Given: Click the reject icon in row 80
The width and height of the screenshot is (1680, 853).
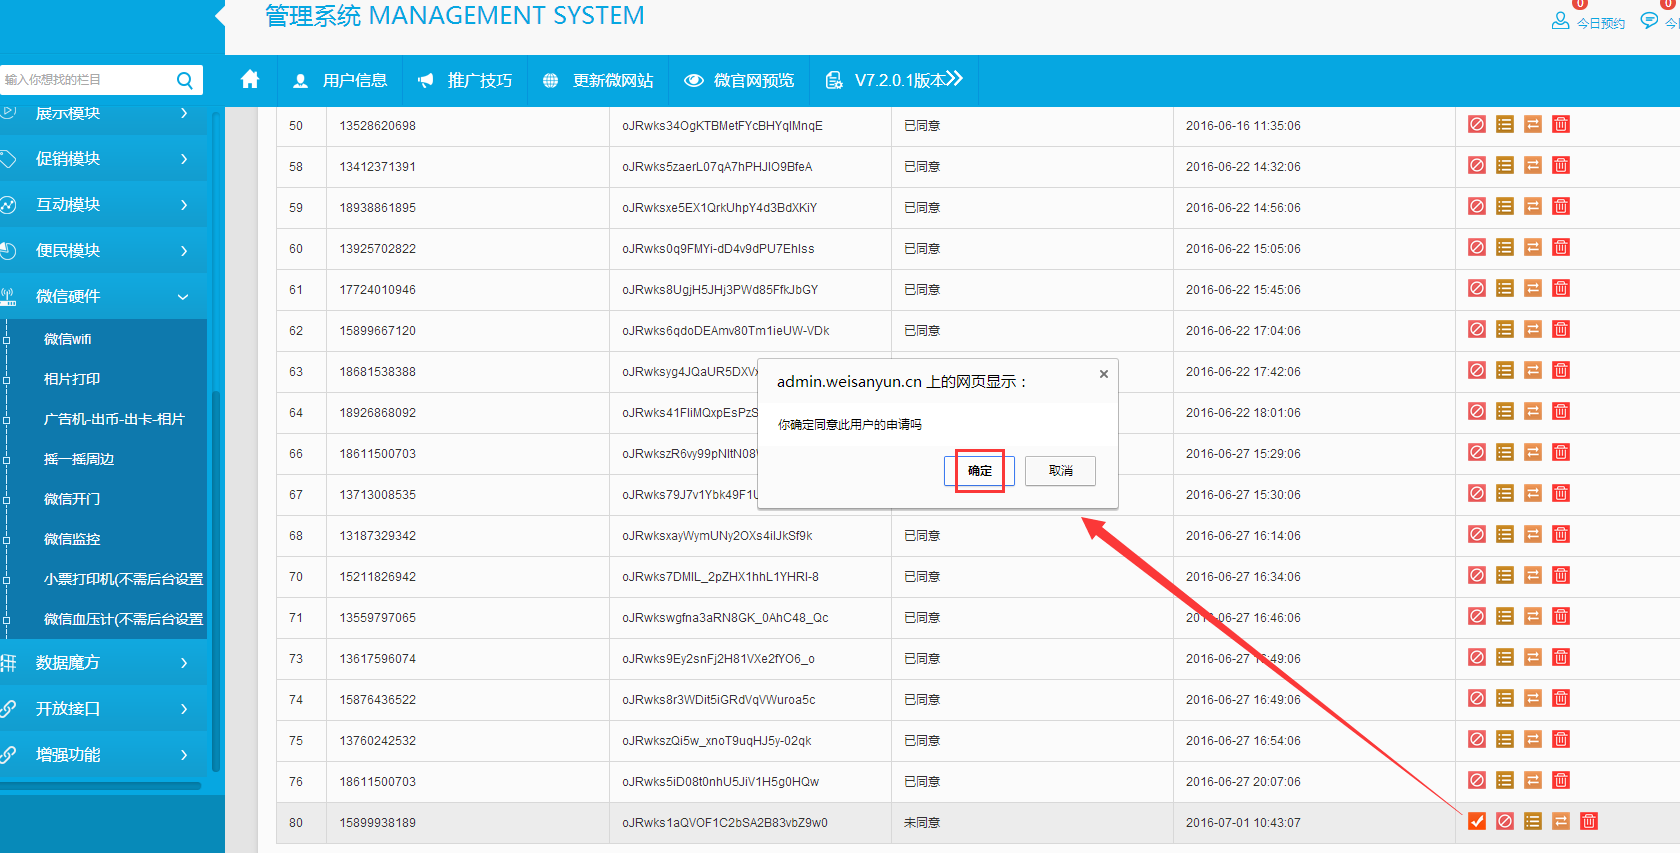Looking at the screenshot, I should coord(1505,821).
